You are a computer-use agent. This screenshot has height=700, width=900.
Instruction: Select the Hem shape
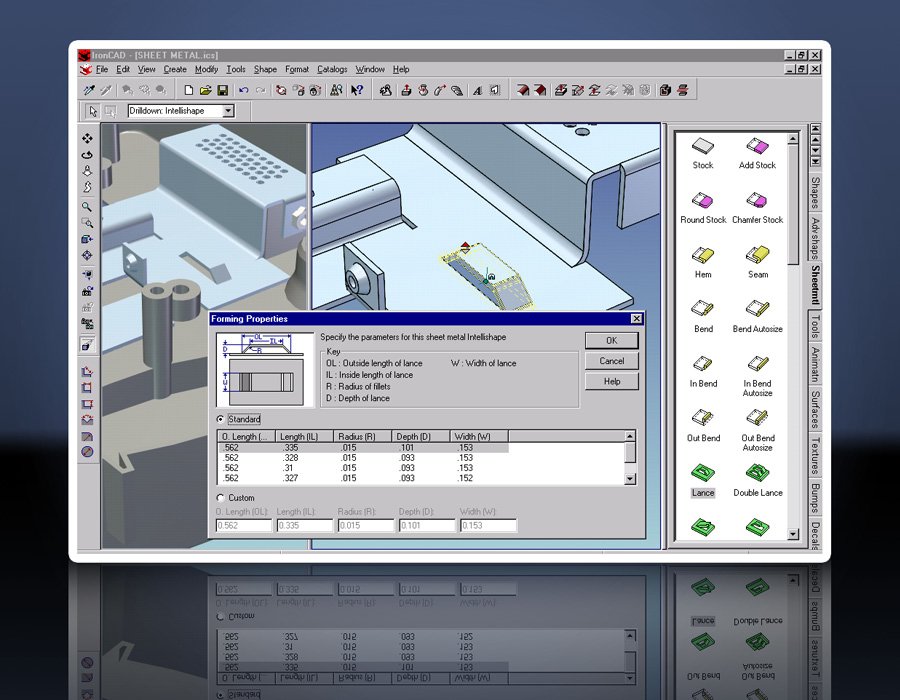pos(703,263)
